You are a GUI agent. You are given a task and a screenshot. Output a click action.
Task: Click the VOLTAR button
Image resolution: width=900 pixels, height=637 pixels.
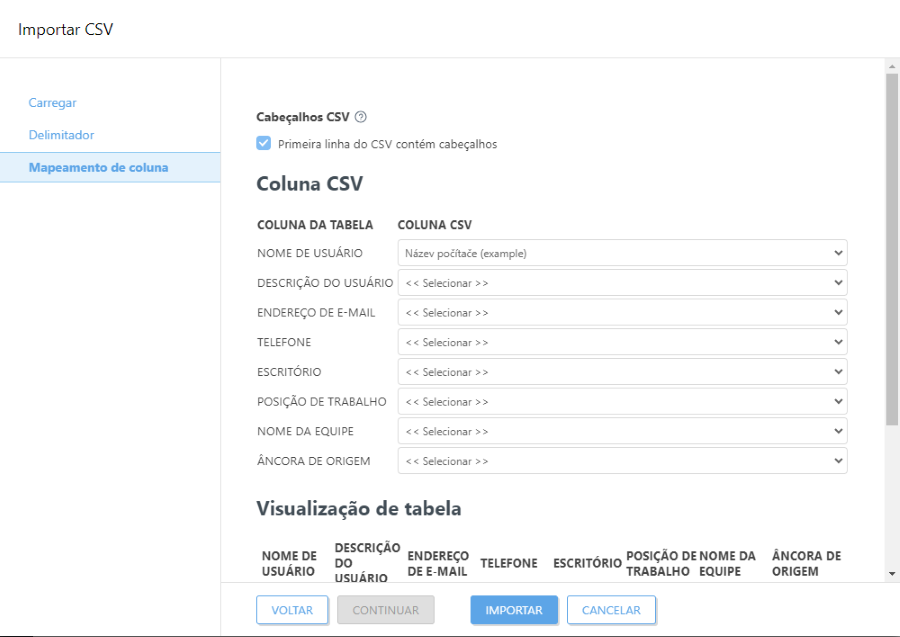(x=292, y=610)
